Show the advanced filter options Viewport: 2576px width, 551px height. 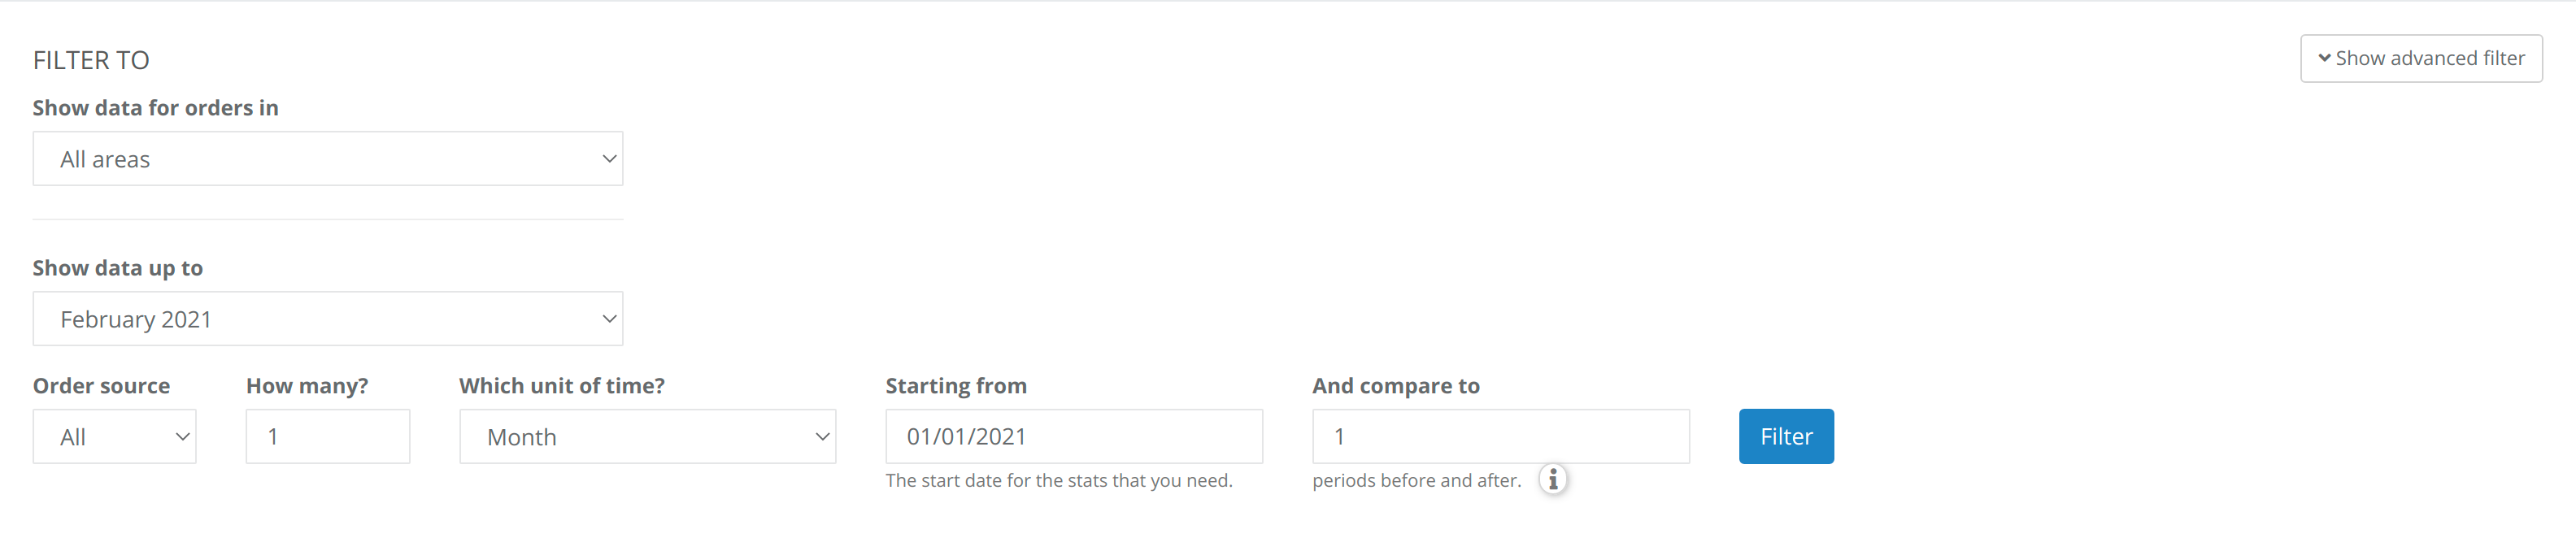2421,58
